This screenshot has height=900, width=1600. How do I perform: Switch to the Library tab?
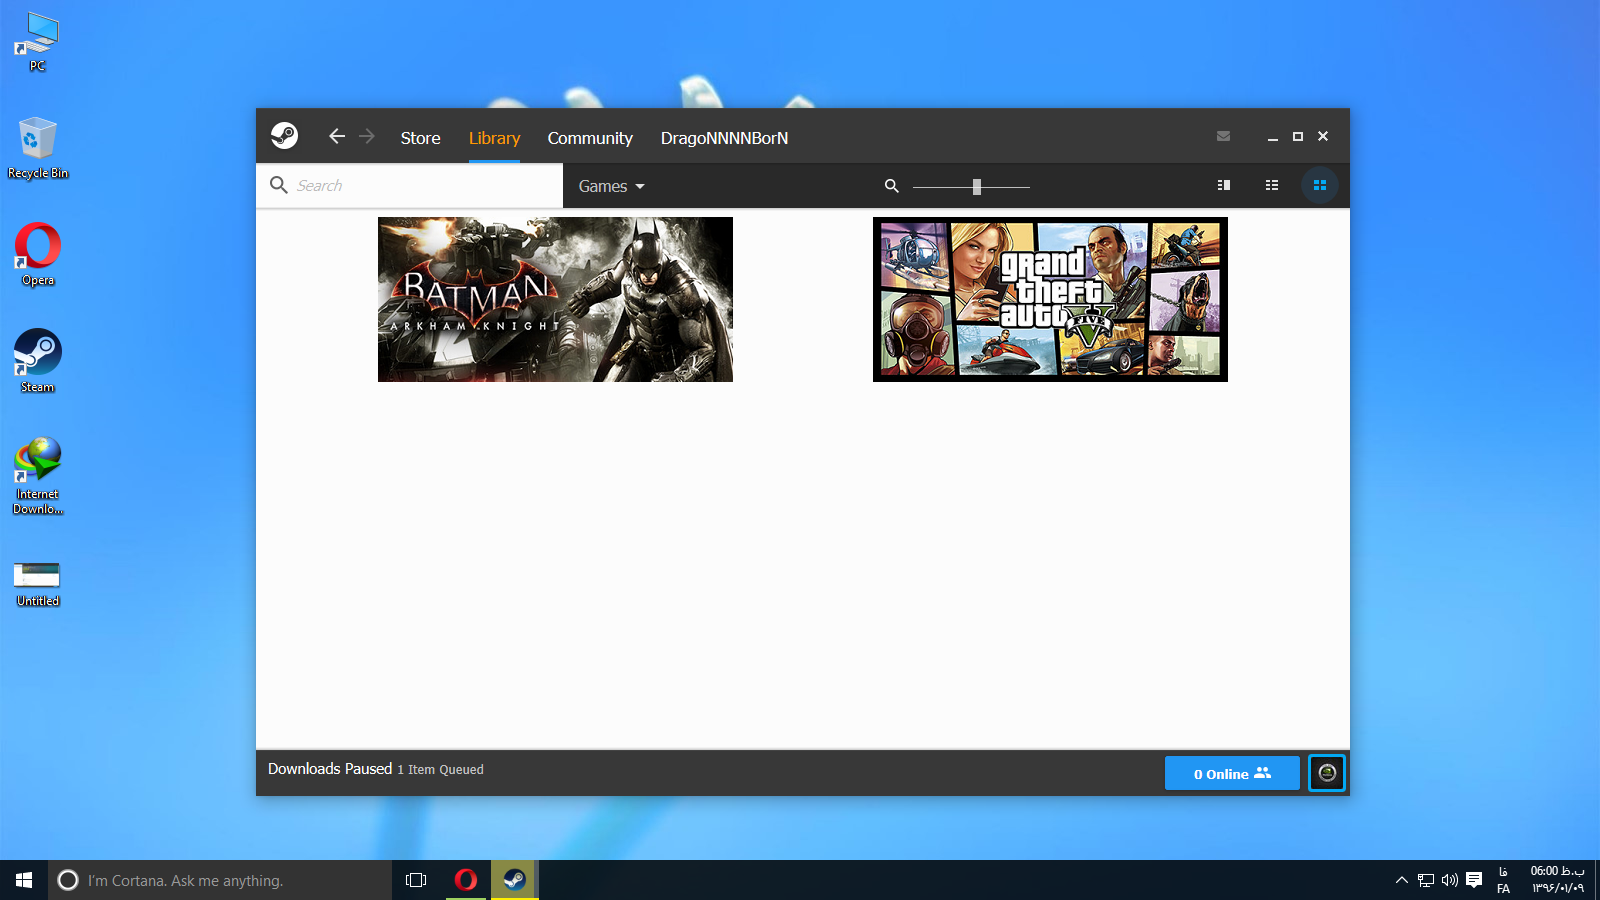click(494, 138)
